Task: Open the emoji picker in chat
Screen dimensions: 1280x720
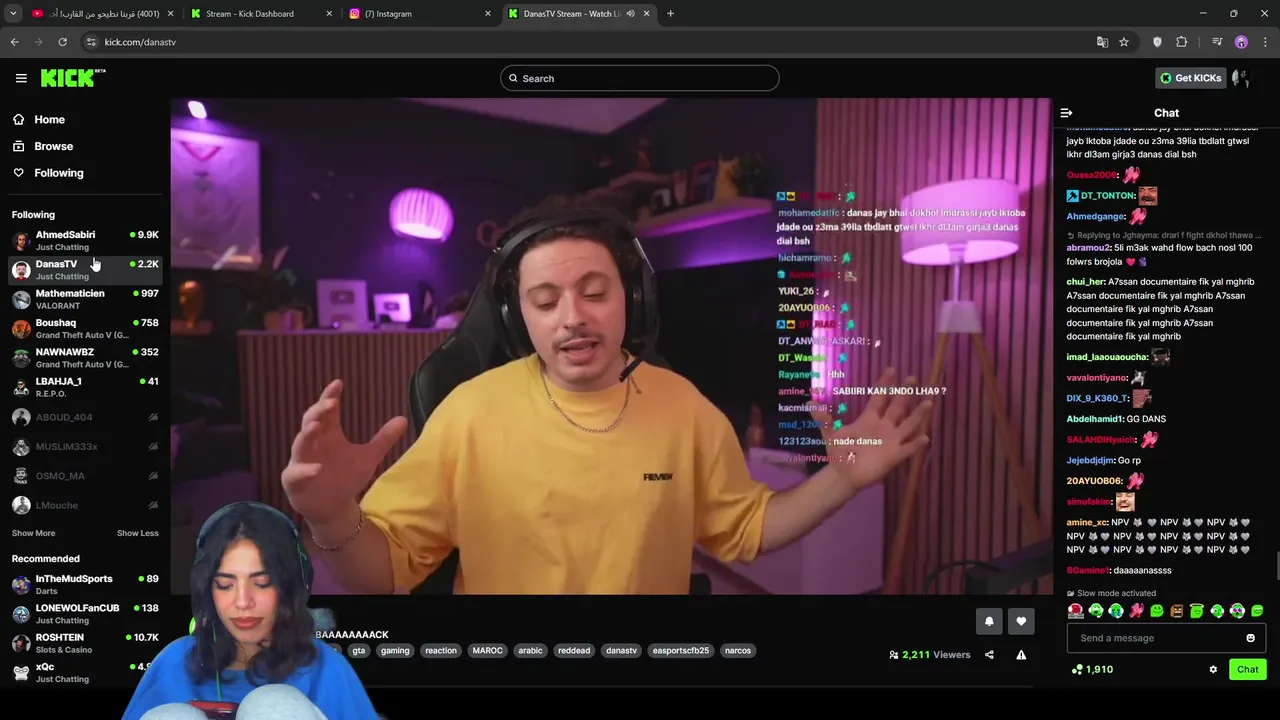Action: coord(1250,638)
